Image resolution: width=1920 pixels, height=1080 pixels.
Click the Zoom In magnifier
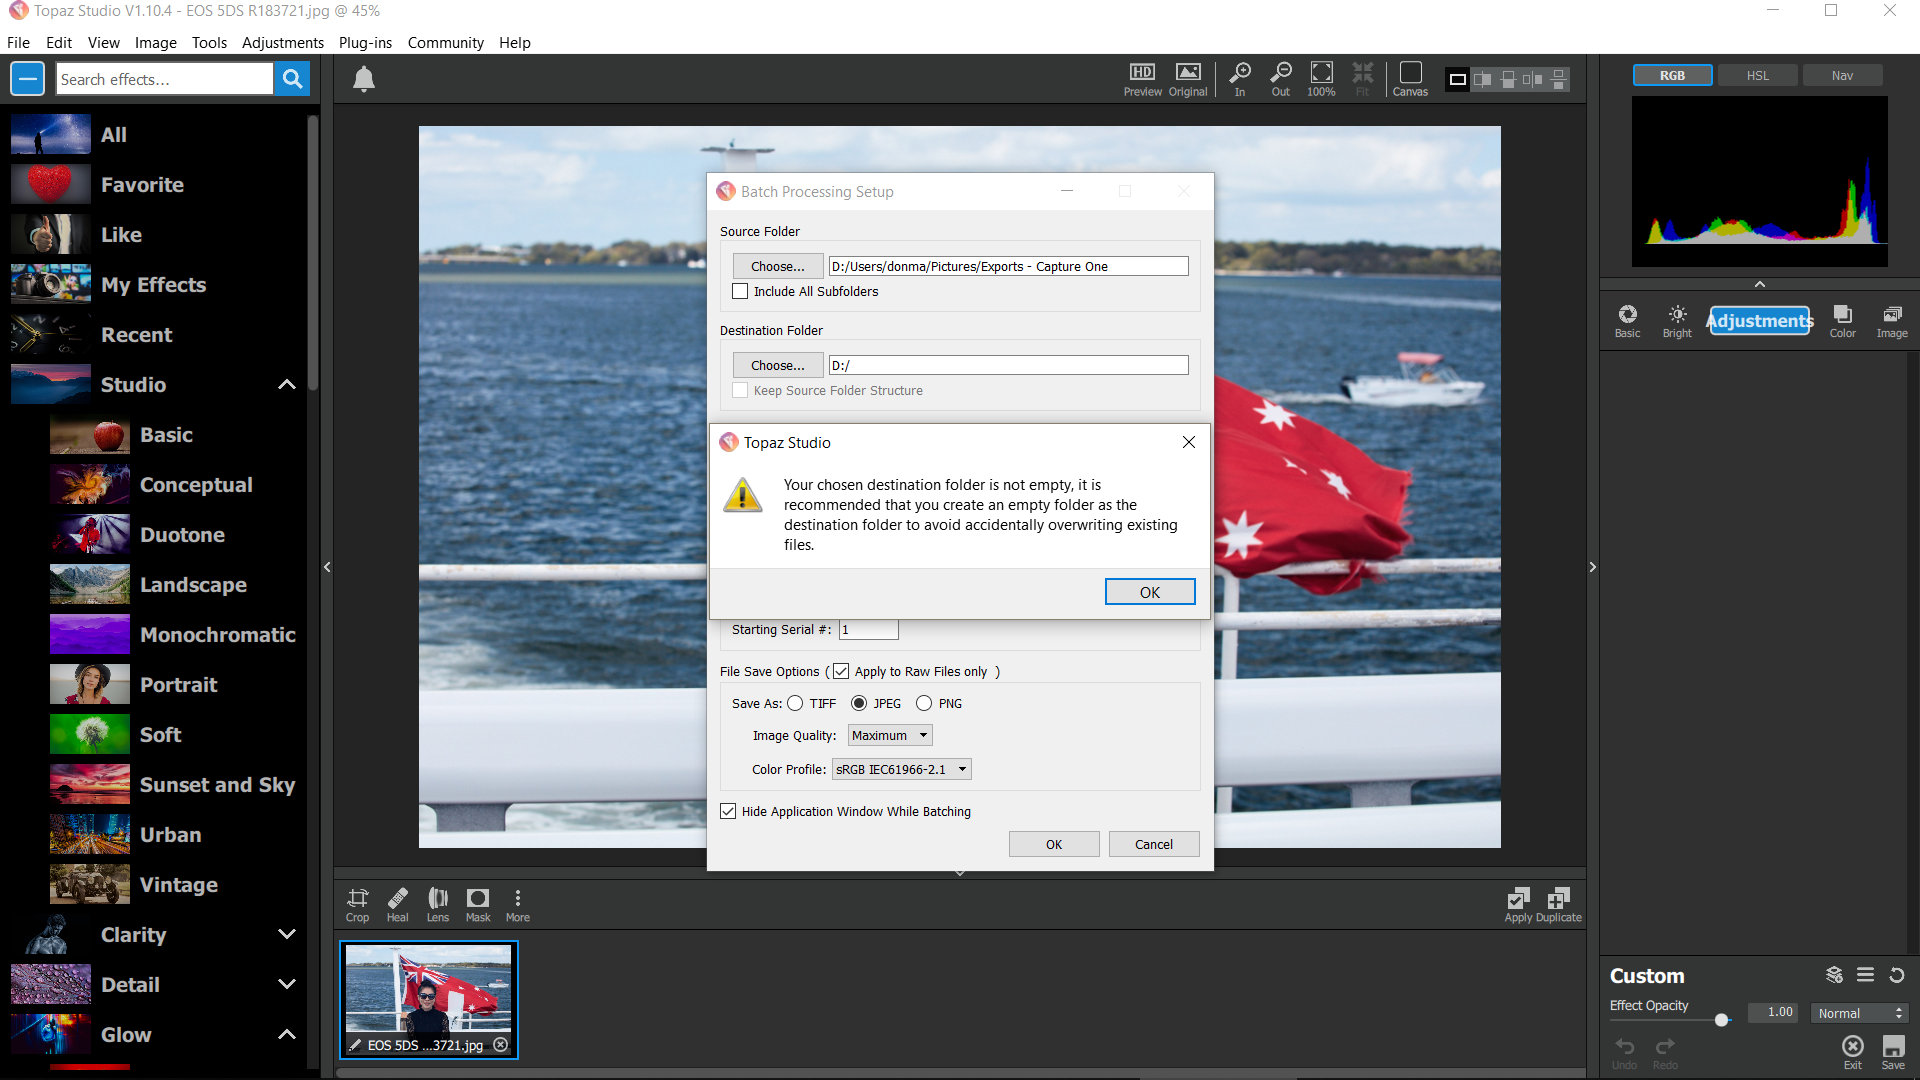[x=1240, y=79]
